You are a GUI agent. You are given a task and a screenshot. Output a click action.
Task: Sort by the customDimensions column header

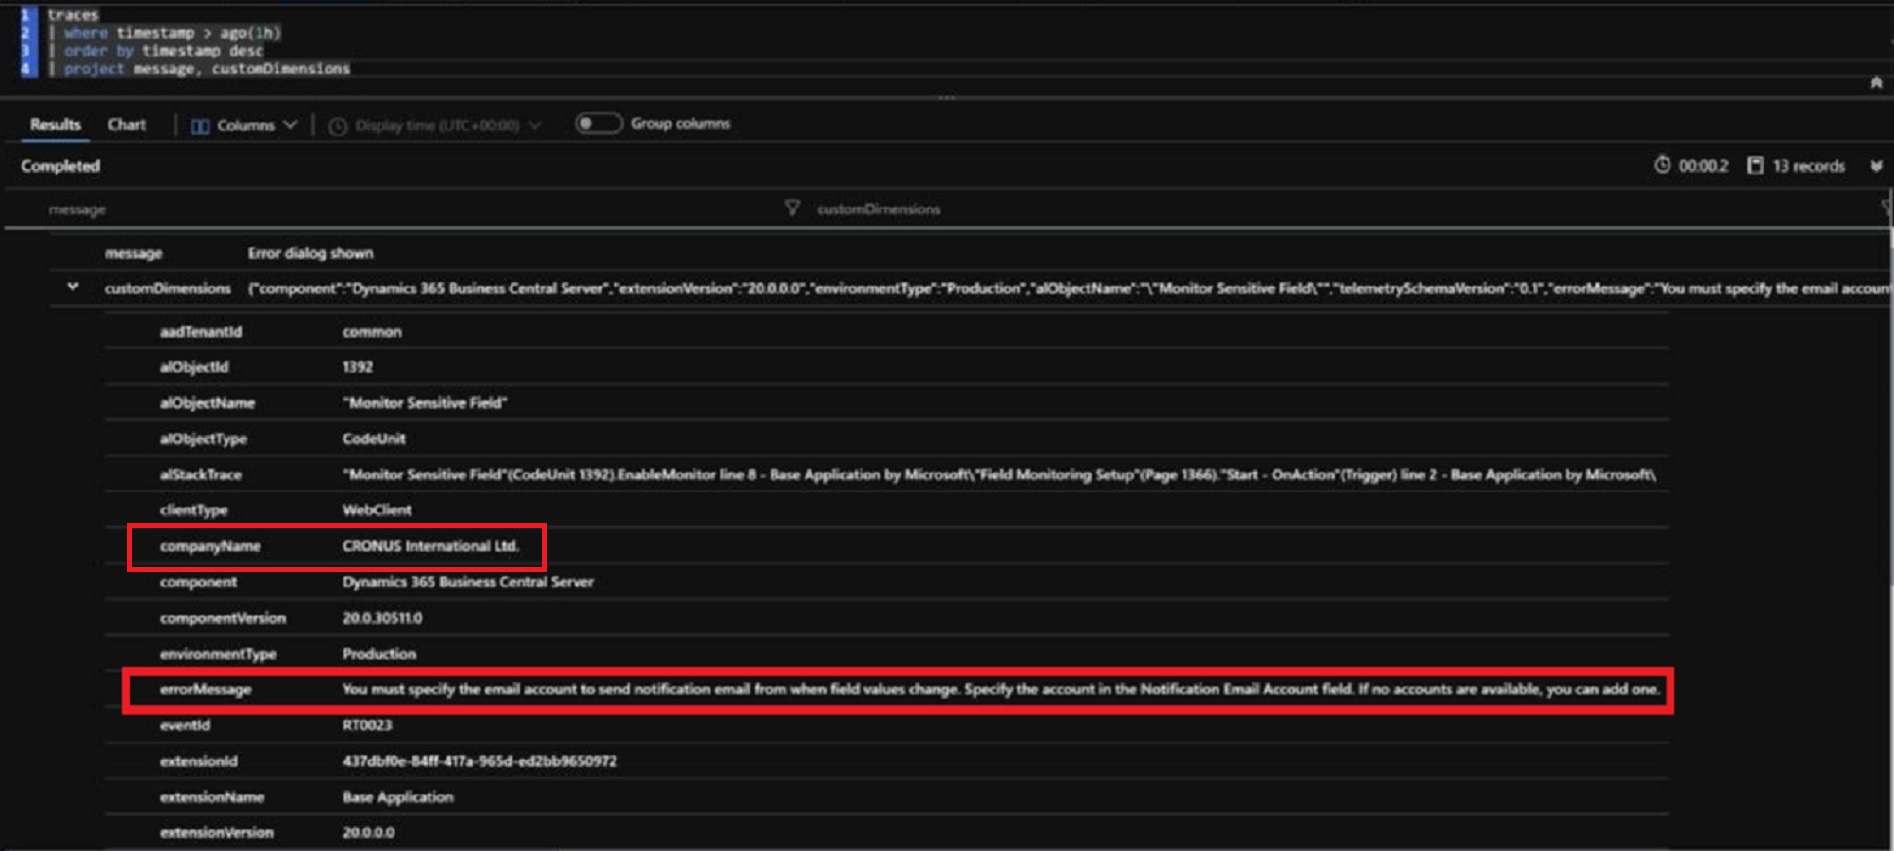click(x=878, y=209)
